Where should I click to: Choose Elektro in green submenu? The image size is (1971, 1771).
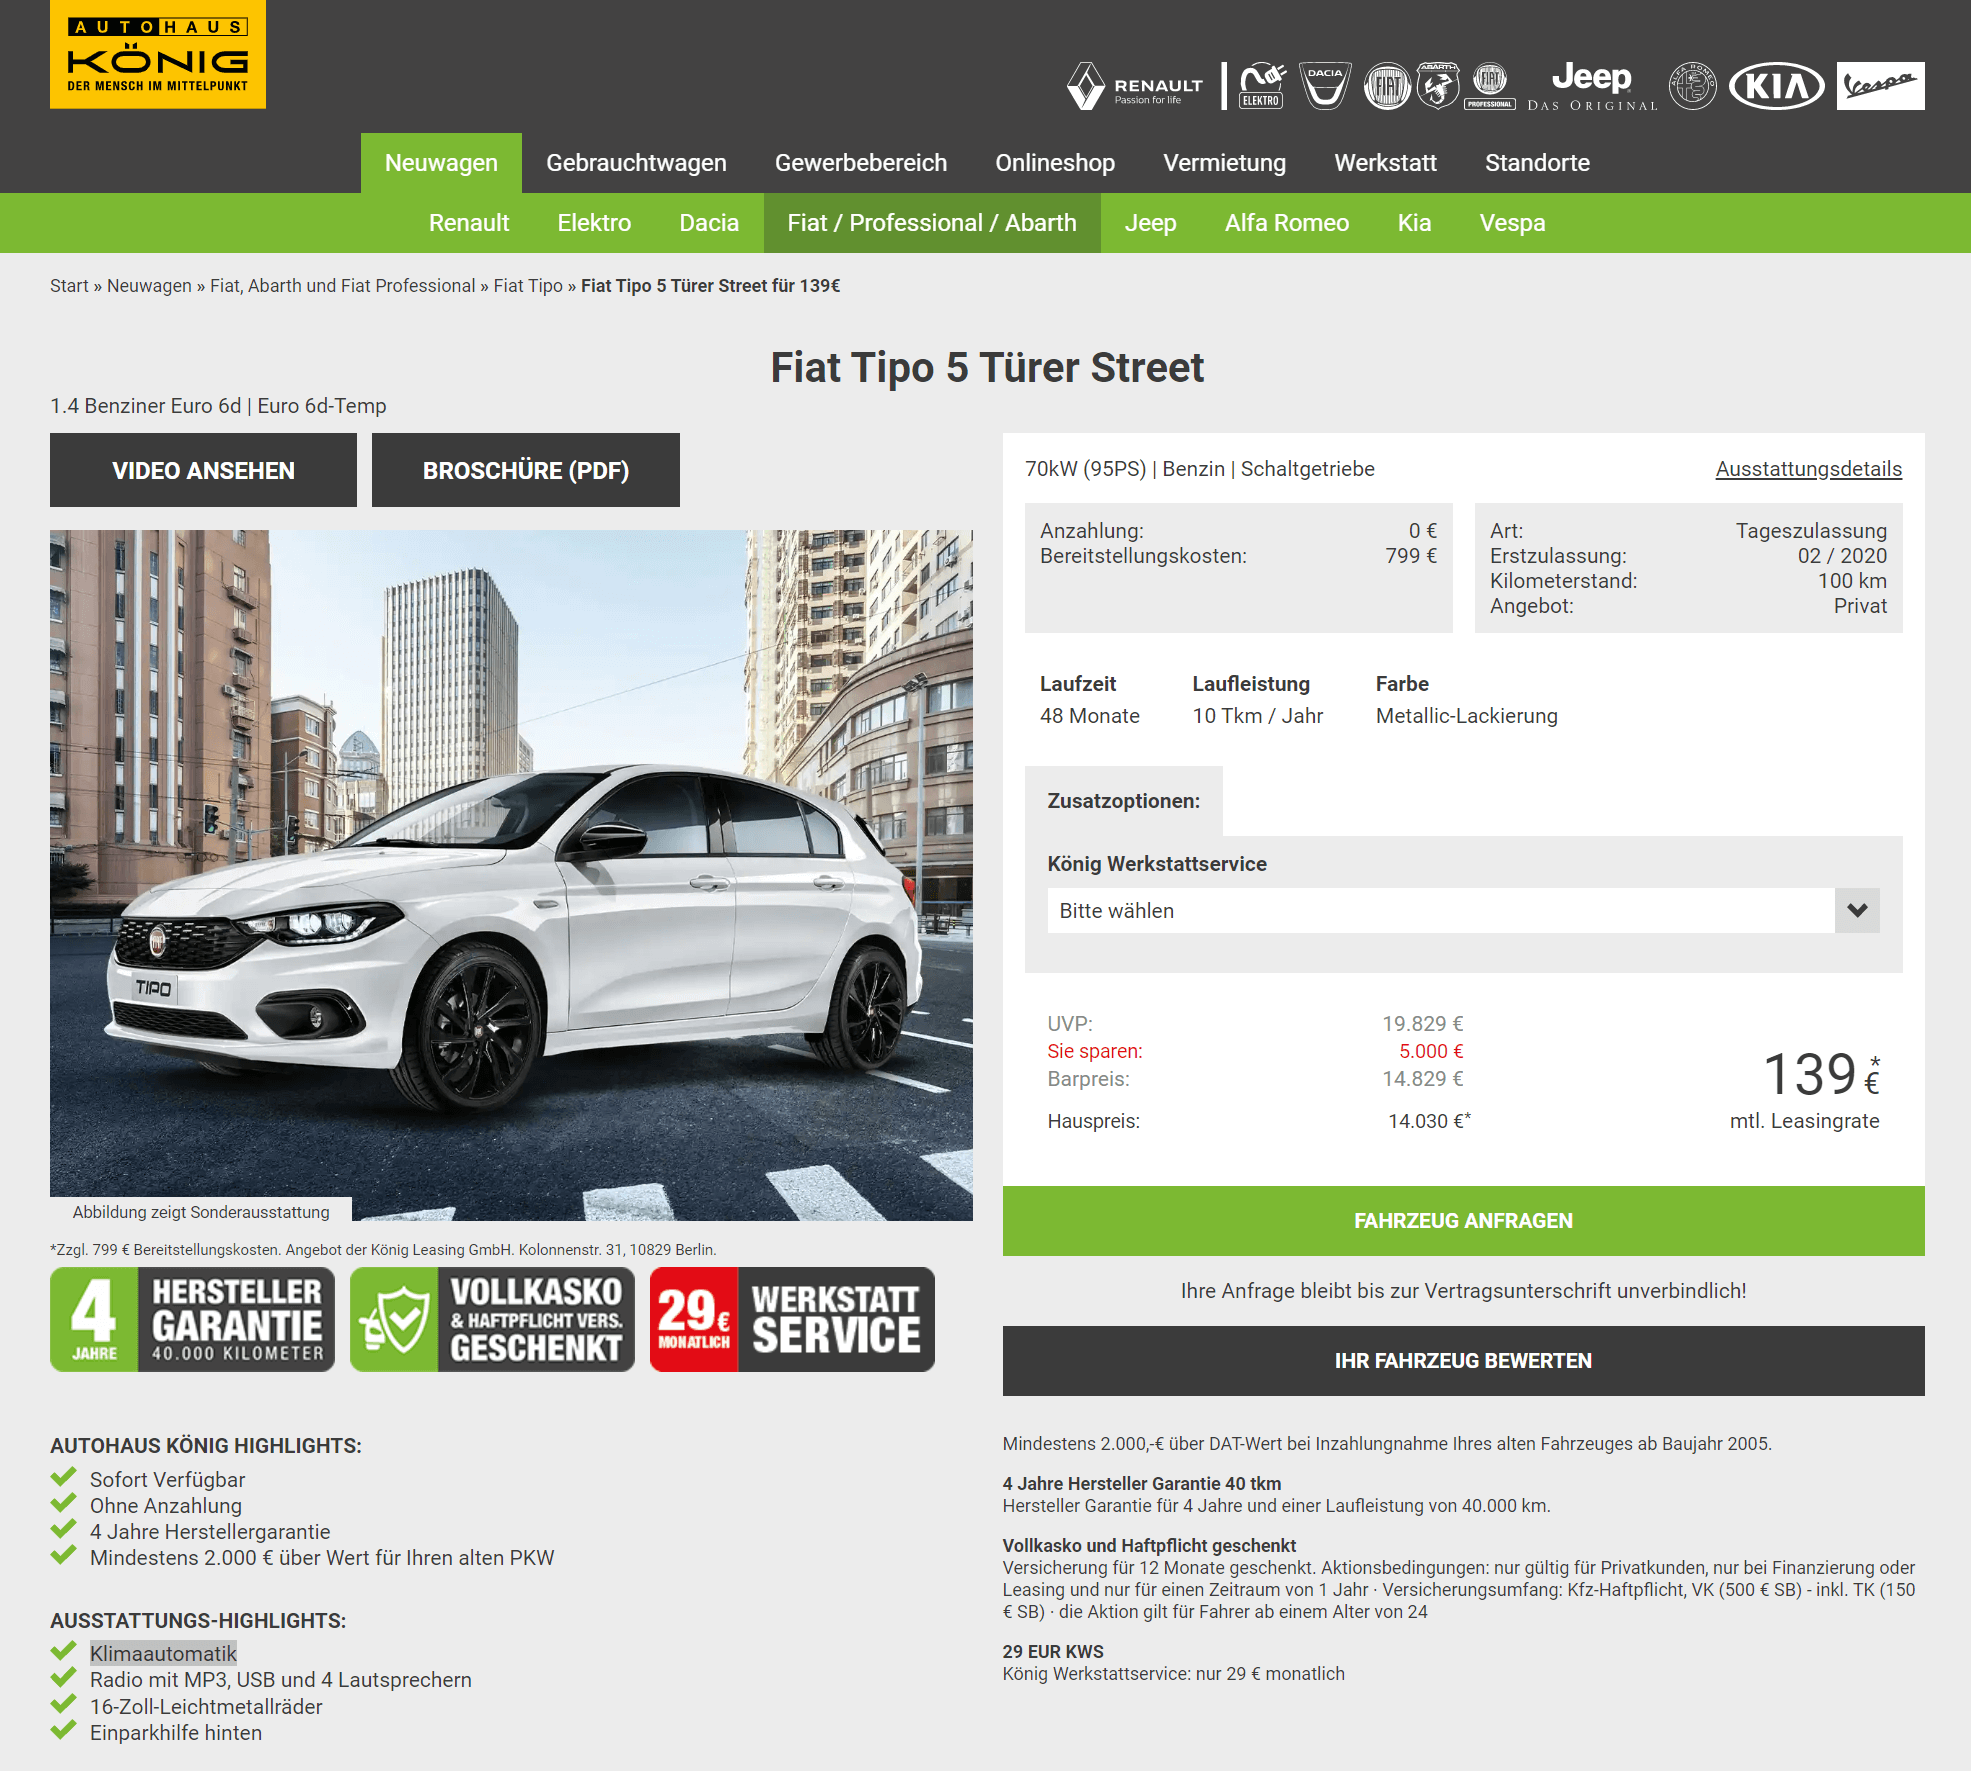(594, 223)
